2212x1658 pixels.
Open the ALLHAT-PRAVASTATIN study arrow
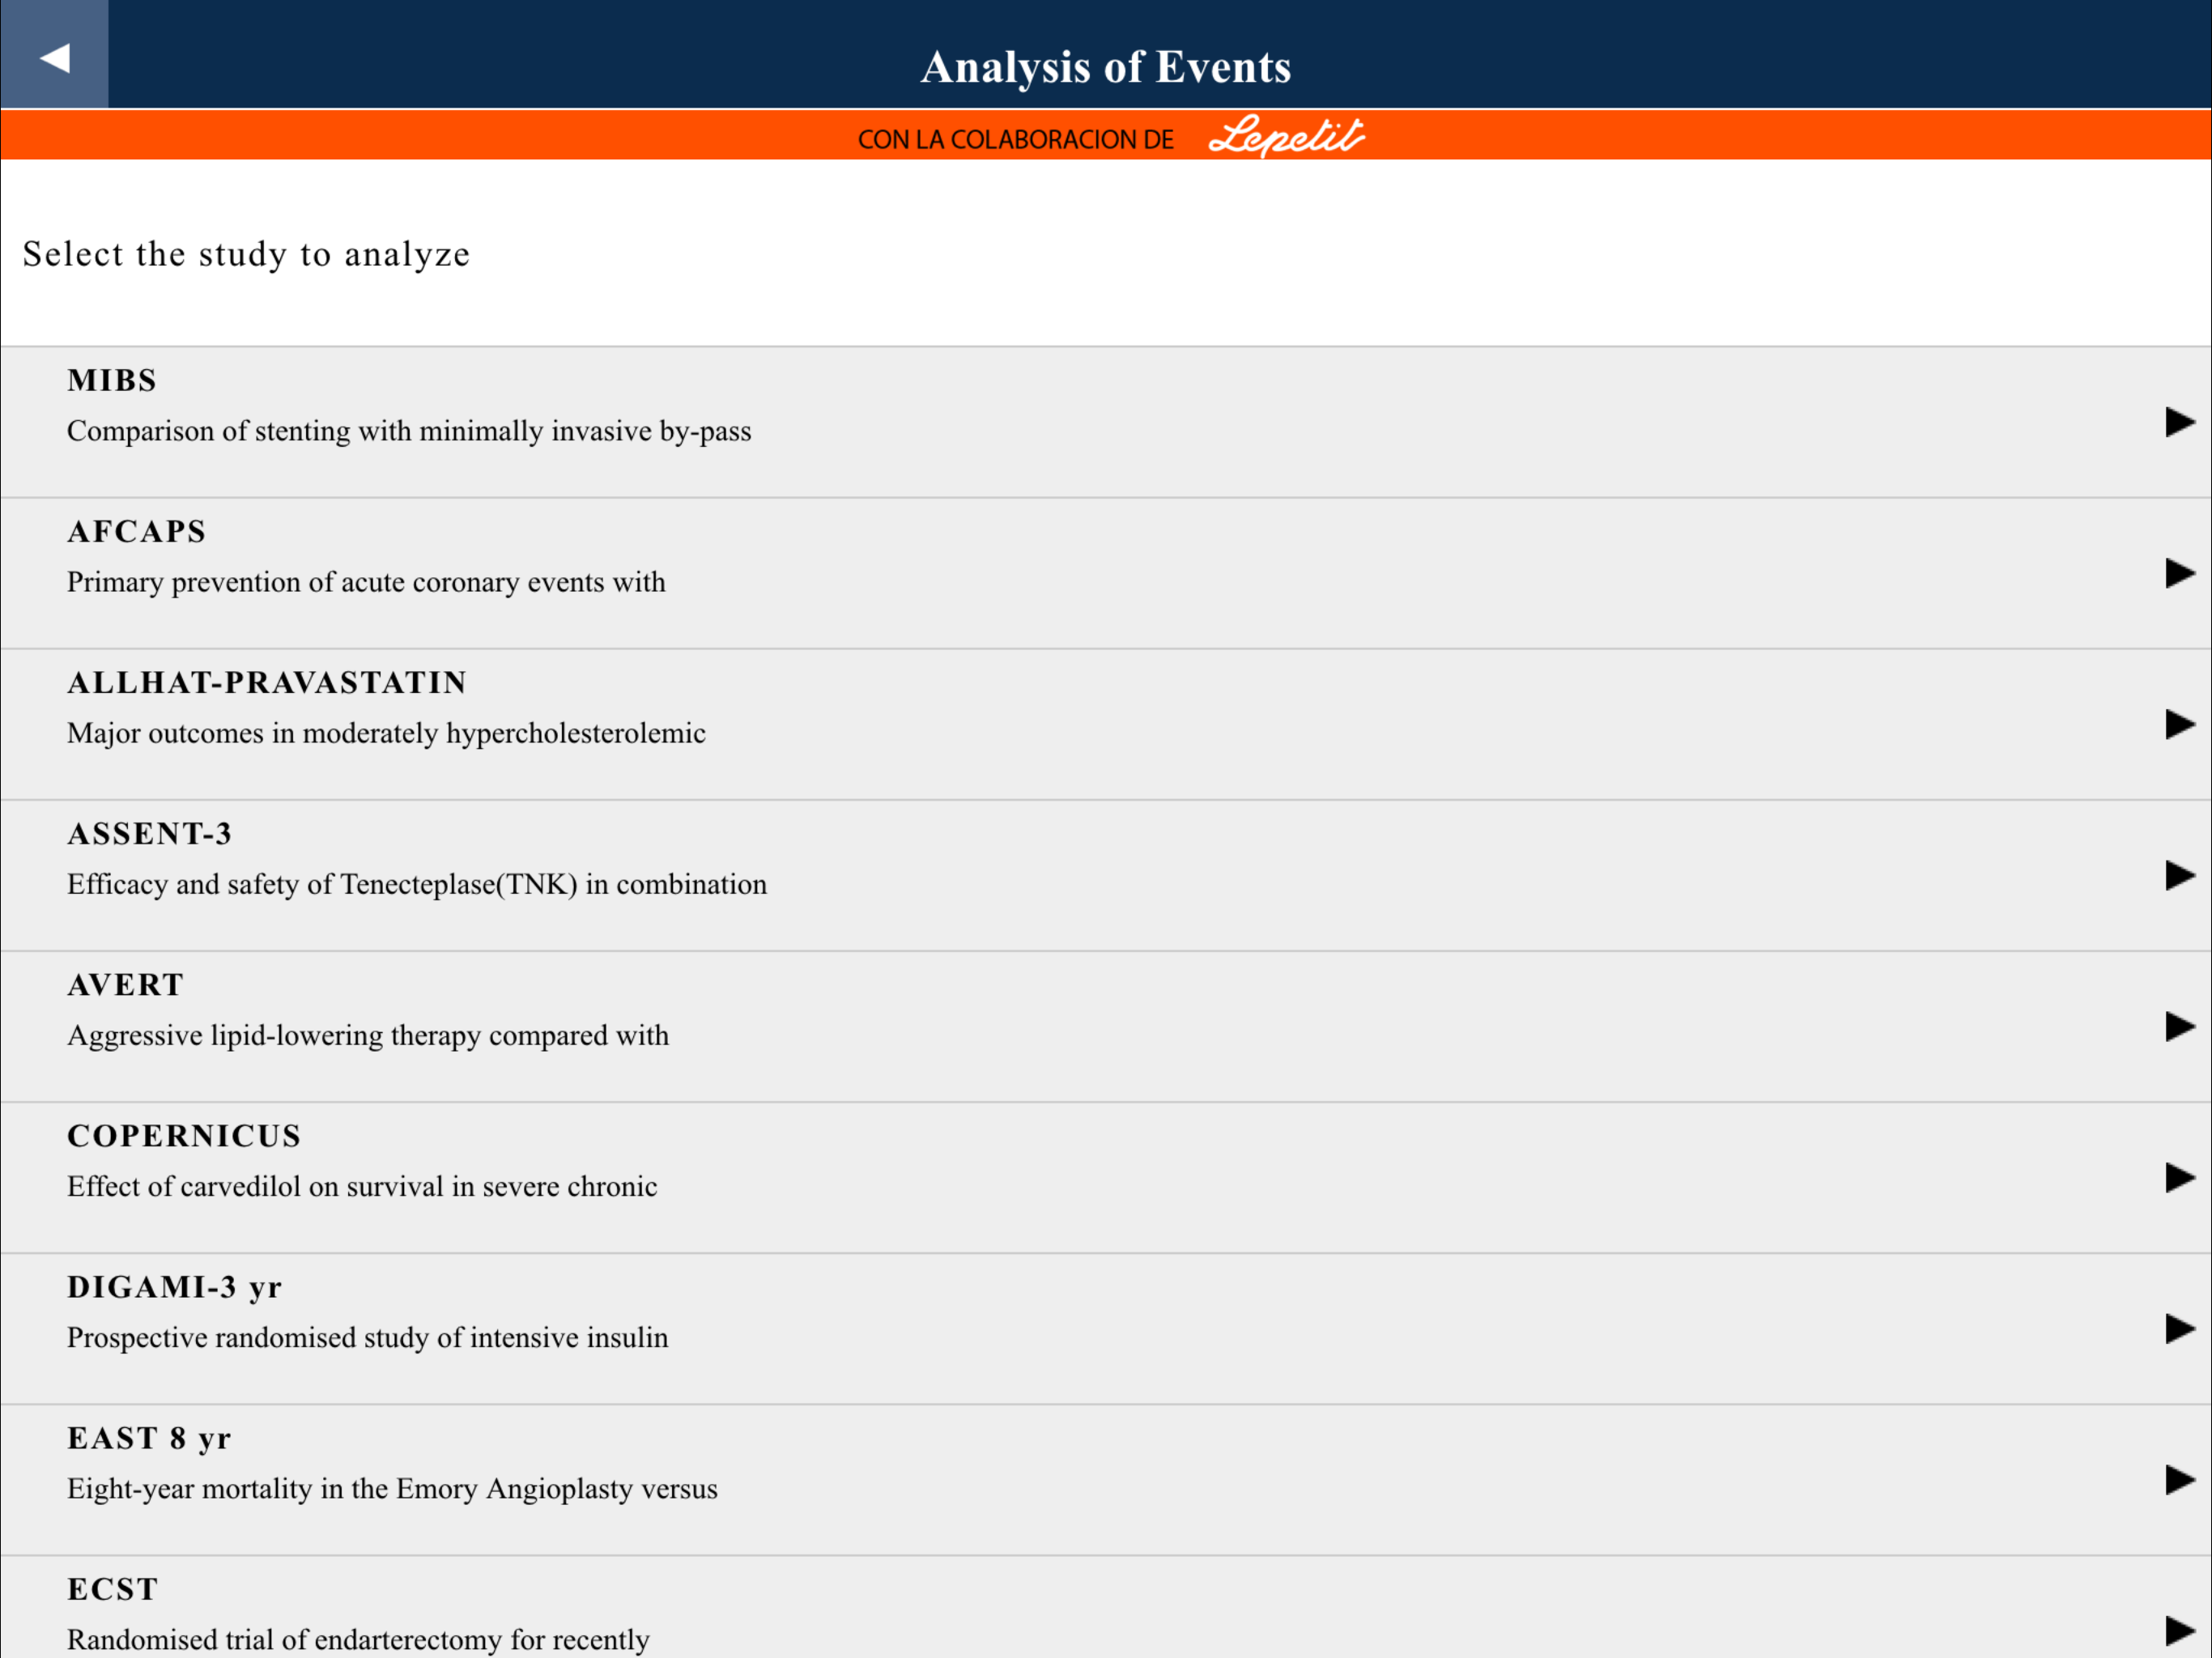(2180, 724)
